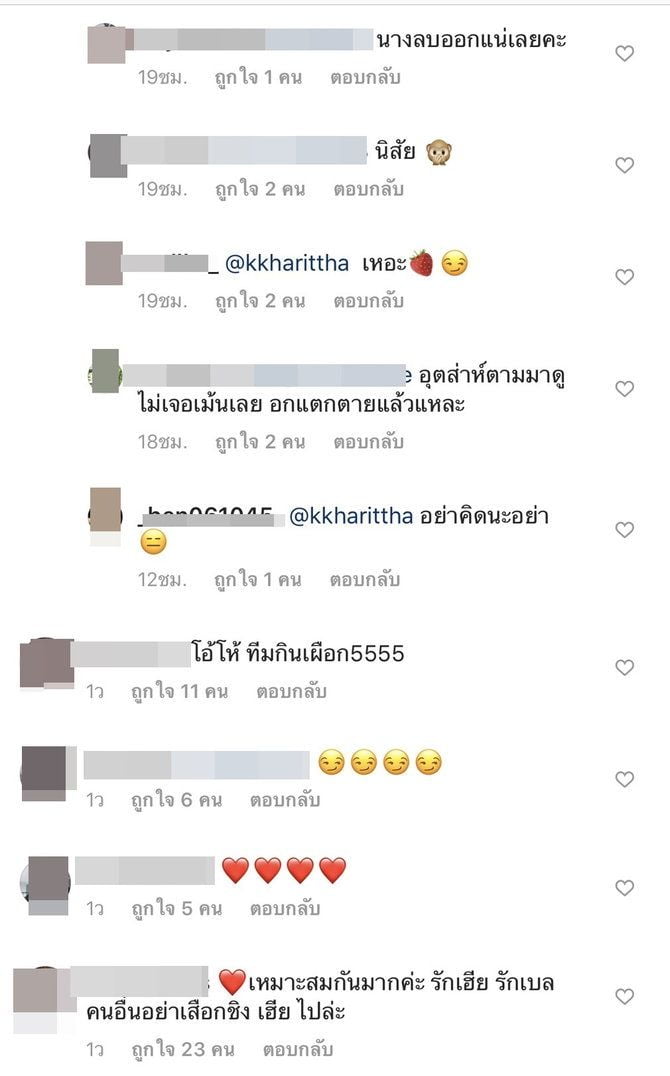Open @kkharittha mention in the strawberry comment

pyautogui.click(x=287, y=264)
